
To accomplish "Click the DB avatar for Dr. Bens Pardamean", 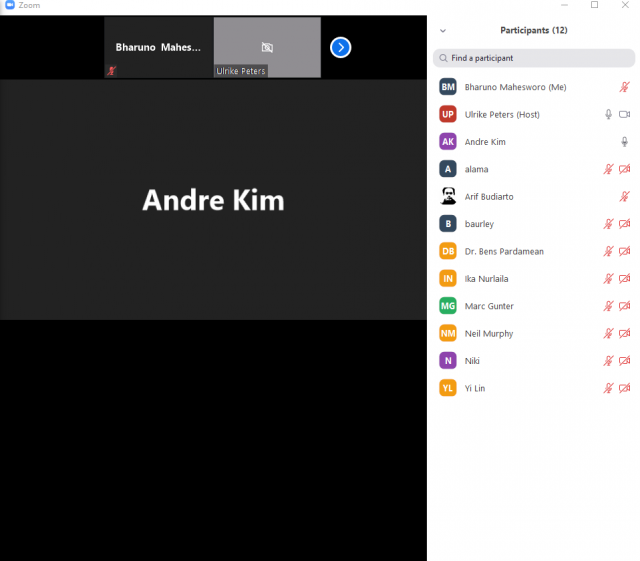I will (x=448, y=251).
